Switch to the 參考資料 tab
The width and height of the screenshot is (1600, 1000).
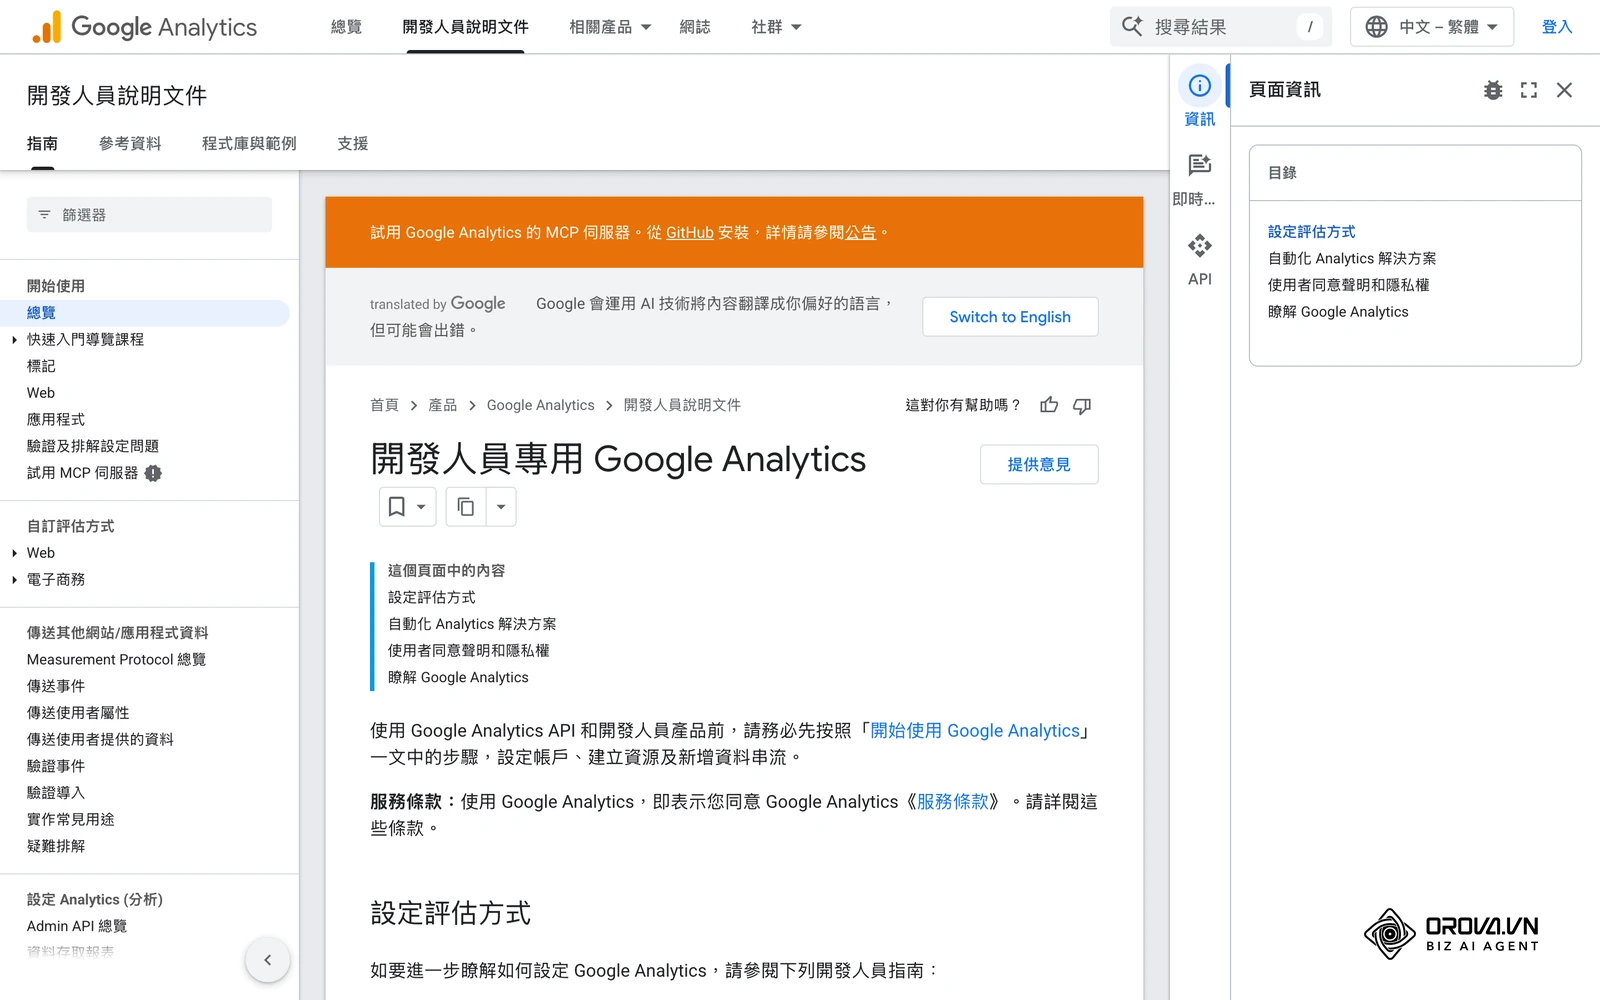point(130,143)
